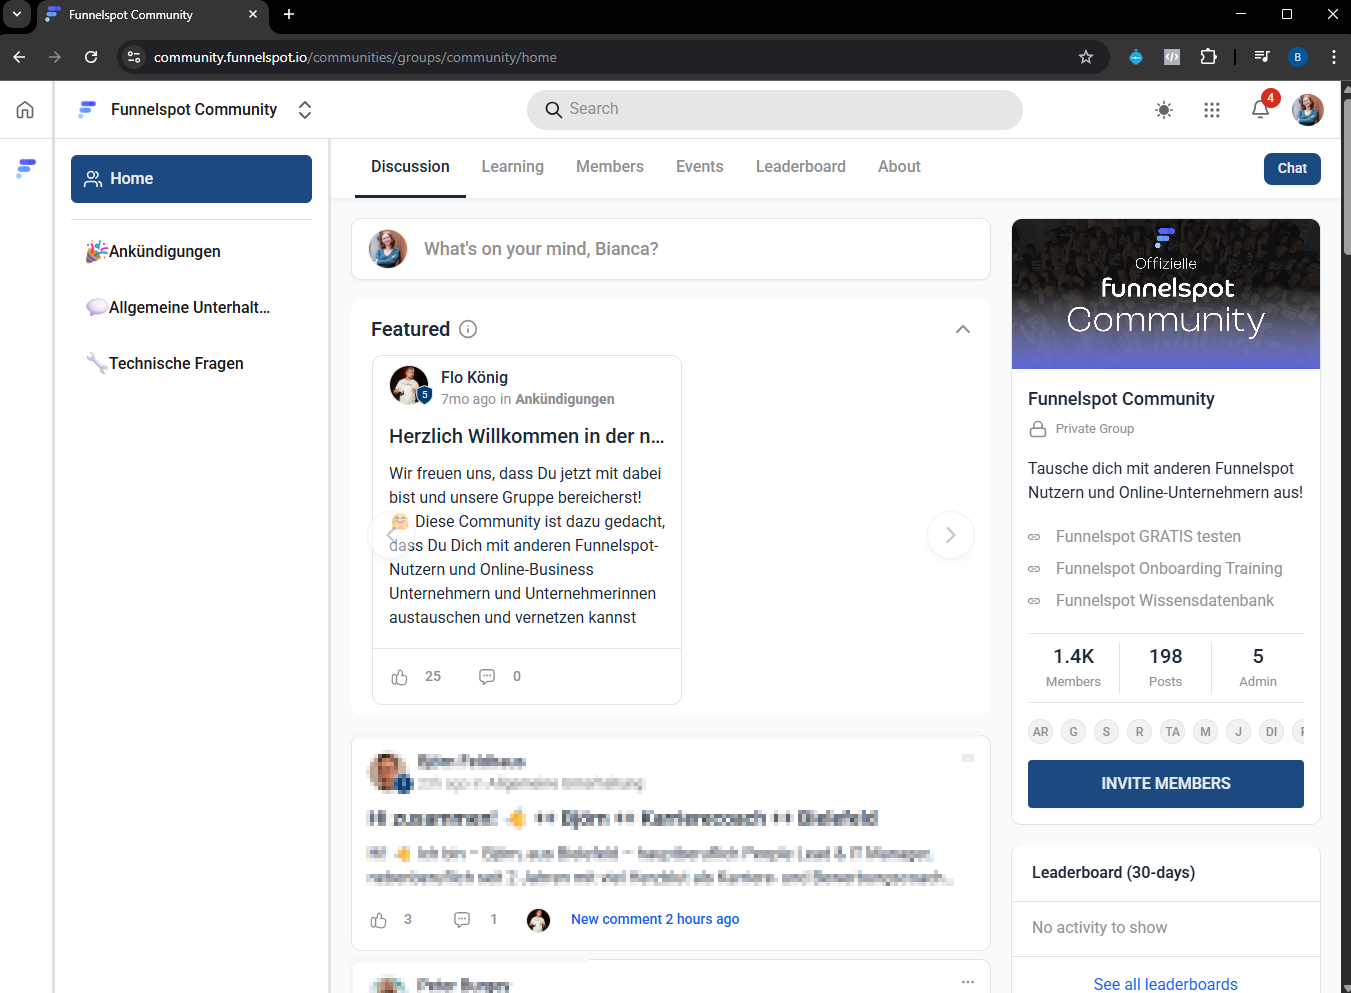This screenshot has height=993, width=1351.
Task: Open the Ankündigungen link in the featured post
Action: click(565, 399)
